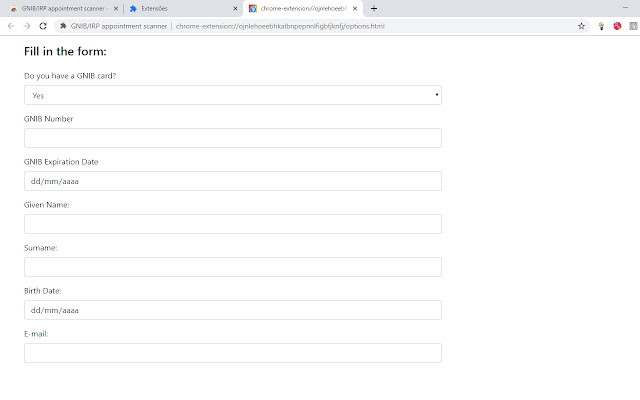Switch to the Extensões tab

click(182, 8)
